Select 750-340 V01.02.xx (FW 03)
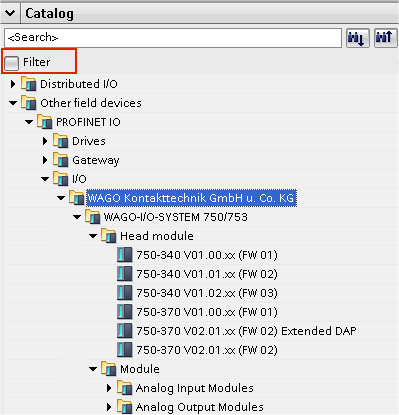The image size is (399, 415). (207, 293)
